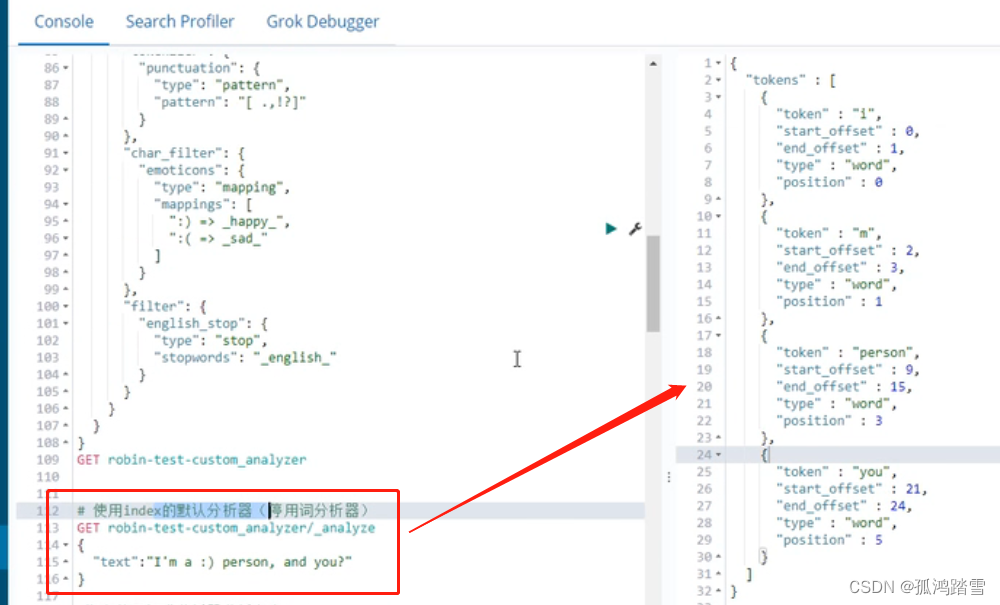
Task: Click the comment line 112 about default analyzer
Action: coord(223,511)
